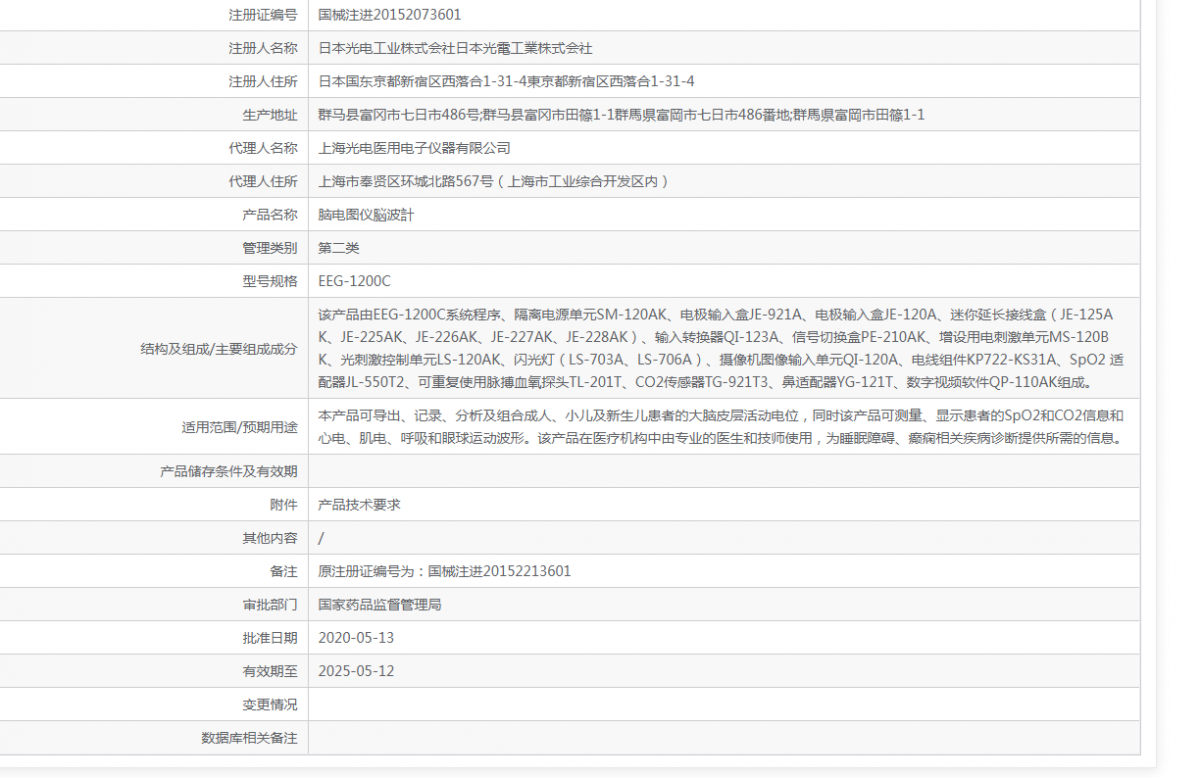
Task: Select the registrant address in 东京都新宿区
Action: [506, 81]
